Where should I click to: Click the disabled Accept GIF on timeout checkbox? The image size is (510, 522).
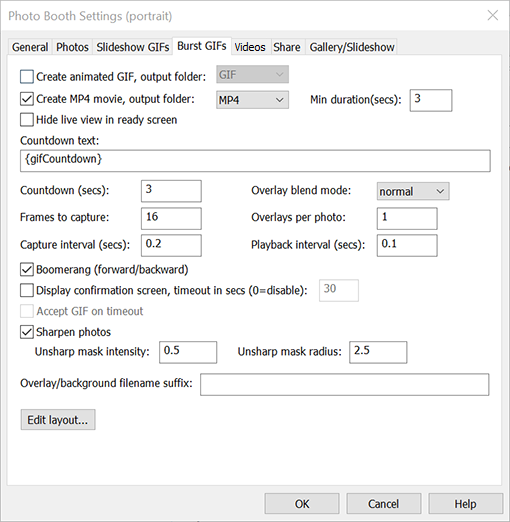[27, 311]
